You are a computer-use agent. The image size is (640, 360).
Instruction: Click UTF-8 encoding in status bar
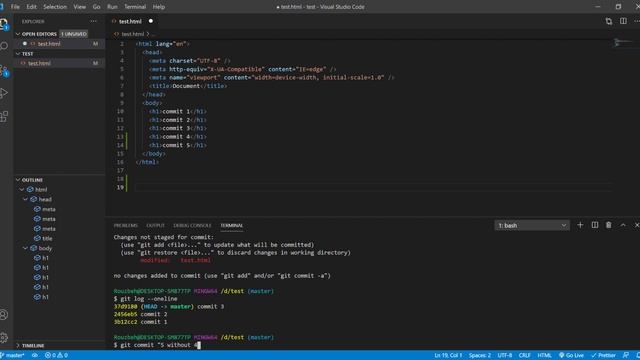pyautogui.click(x=504, y=356)
